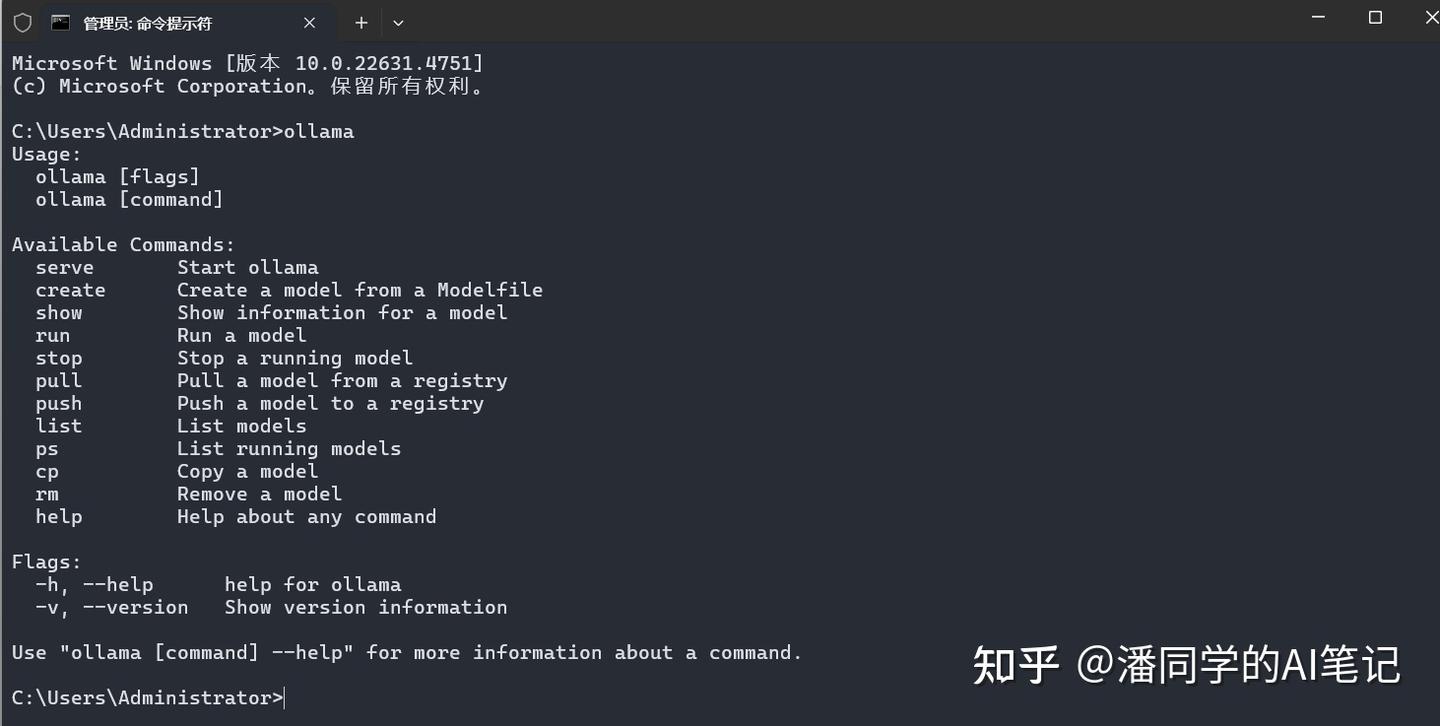Minimize the terminal window
Screen dimensions: 1440x726
pyautogui.click(x=1320, y=18)
